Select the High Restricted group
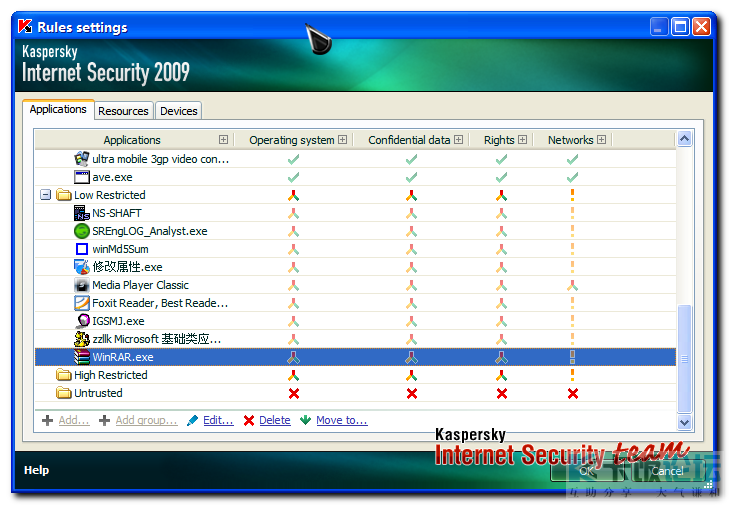The height and width of the screenshot is (505, 729). tap(355, 375)
